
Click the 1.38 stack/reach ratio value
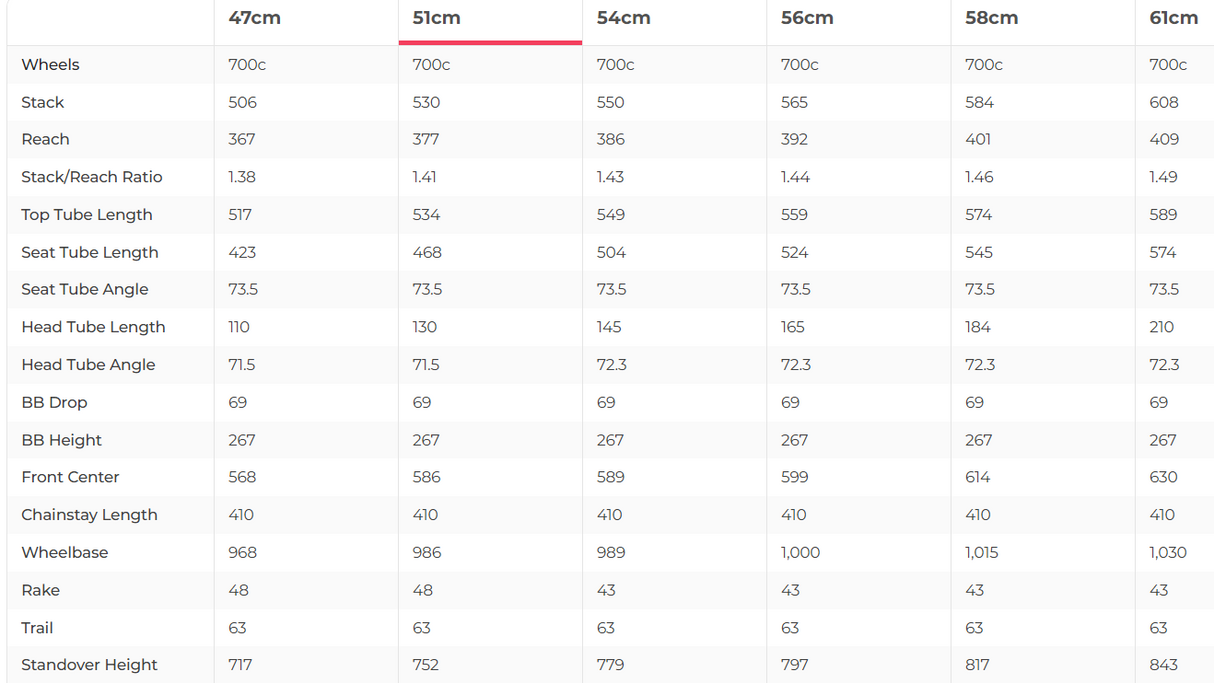pos(241,177)
